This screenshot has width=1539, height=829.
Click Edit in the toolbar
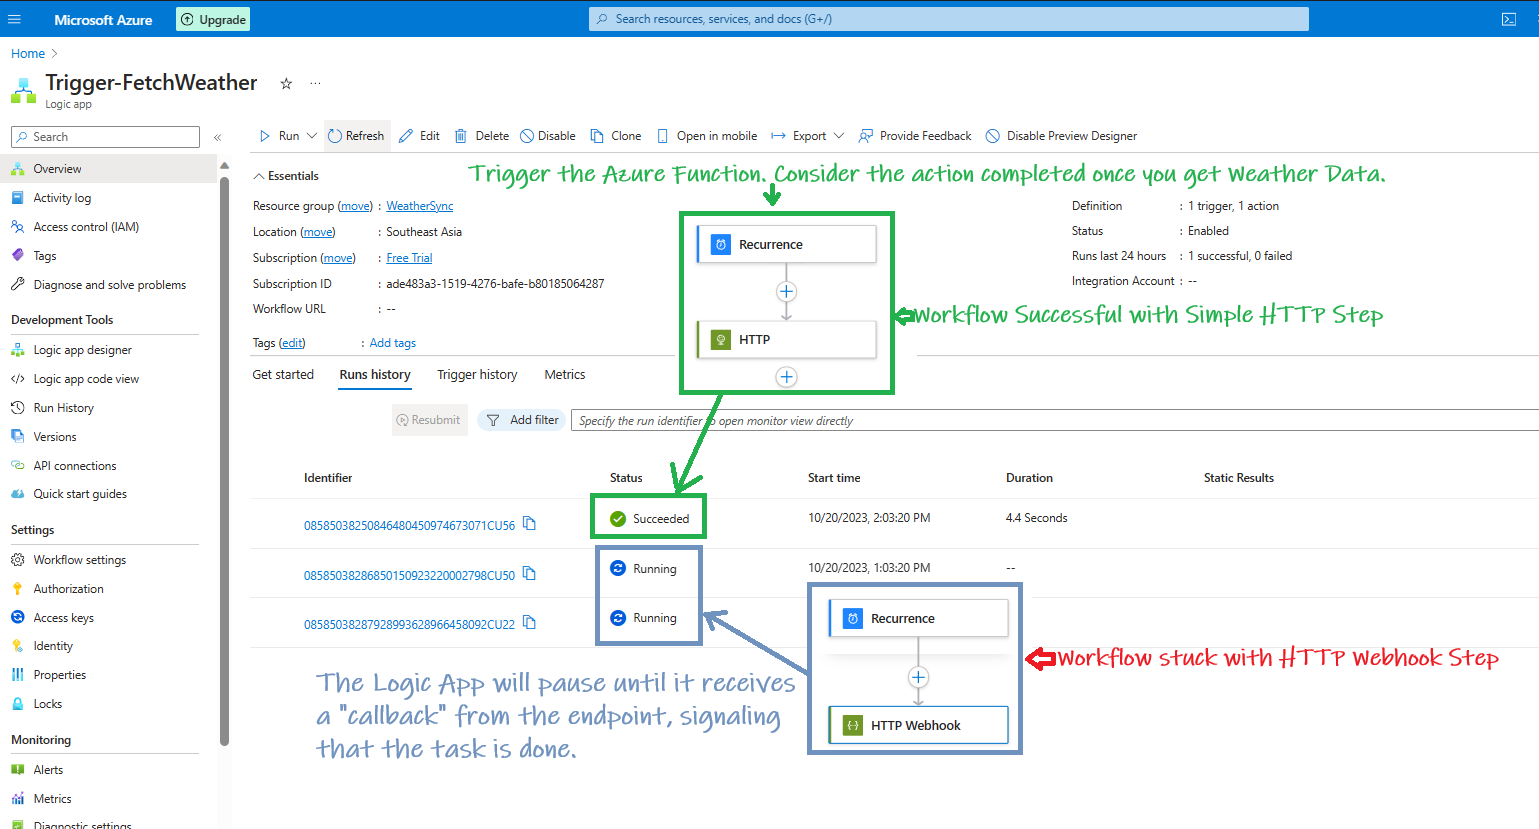coord(420,136)
